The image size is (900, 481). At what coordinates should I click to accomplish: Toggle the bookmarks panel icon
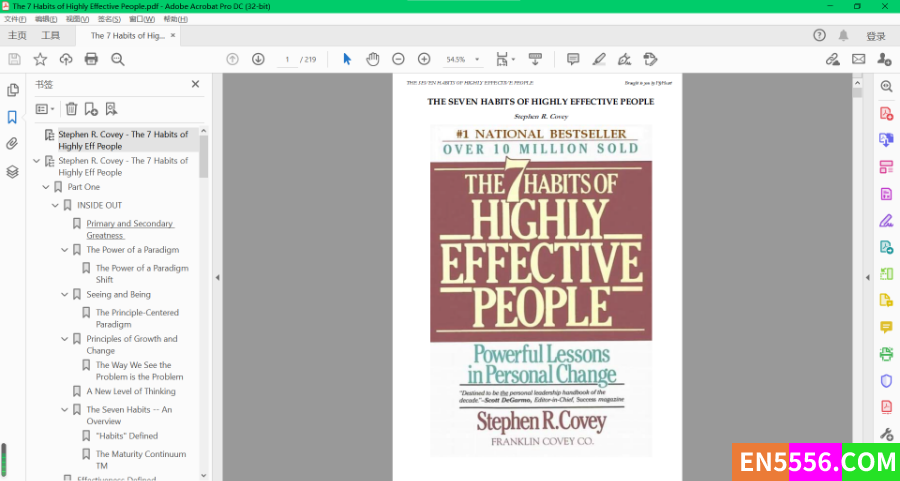[x=12, y=117]
